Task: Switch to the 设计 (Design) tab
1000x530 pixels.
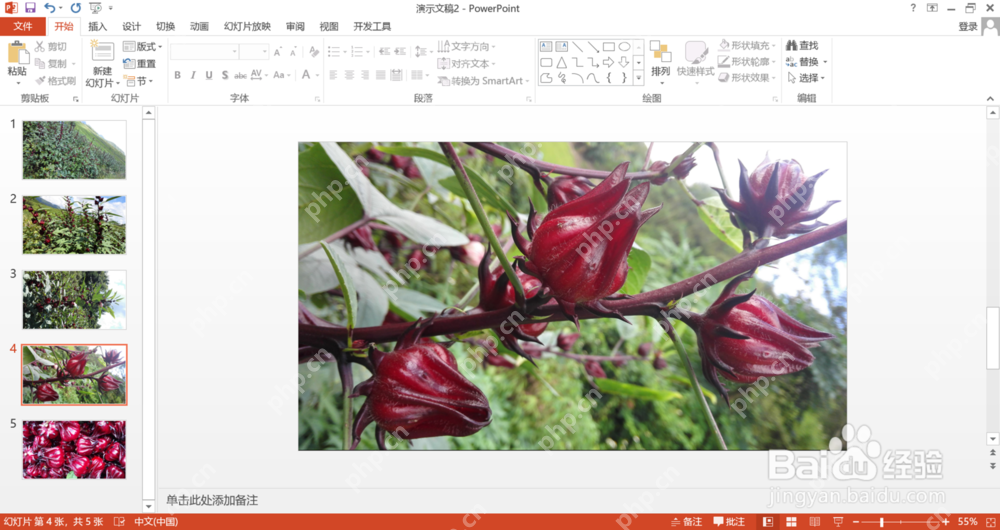Action: click(131, 27)
